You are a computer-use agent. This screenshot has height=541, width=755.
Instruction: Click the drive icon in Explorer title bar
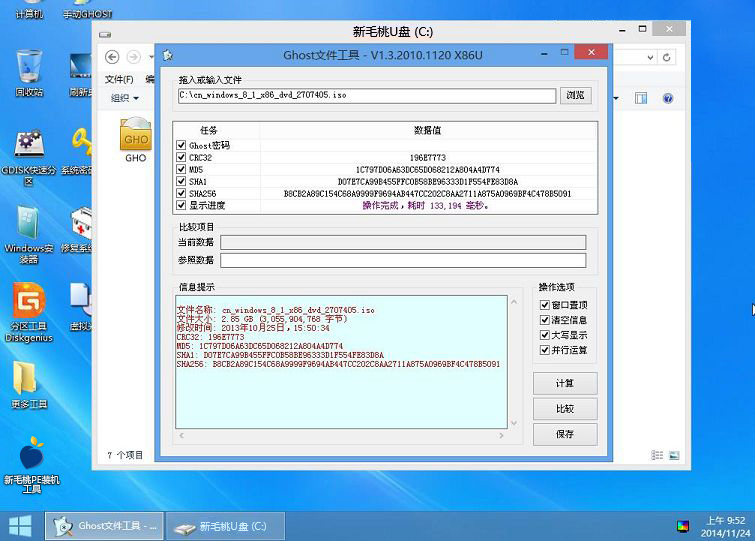(x=105, y=34)
